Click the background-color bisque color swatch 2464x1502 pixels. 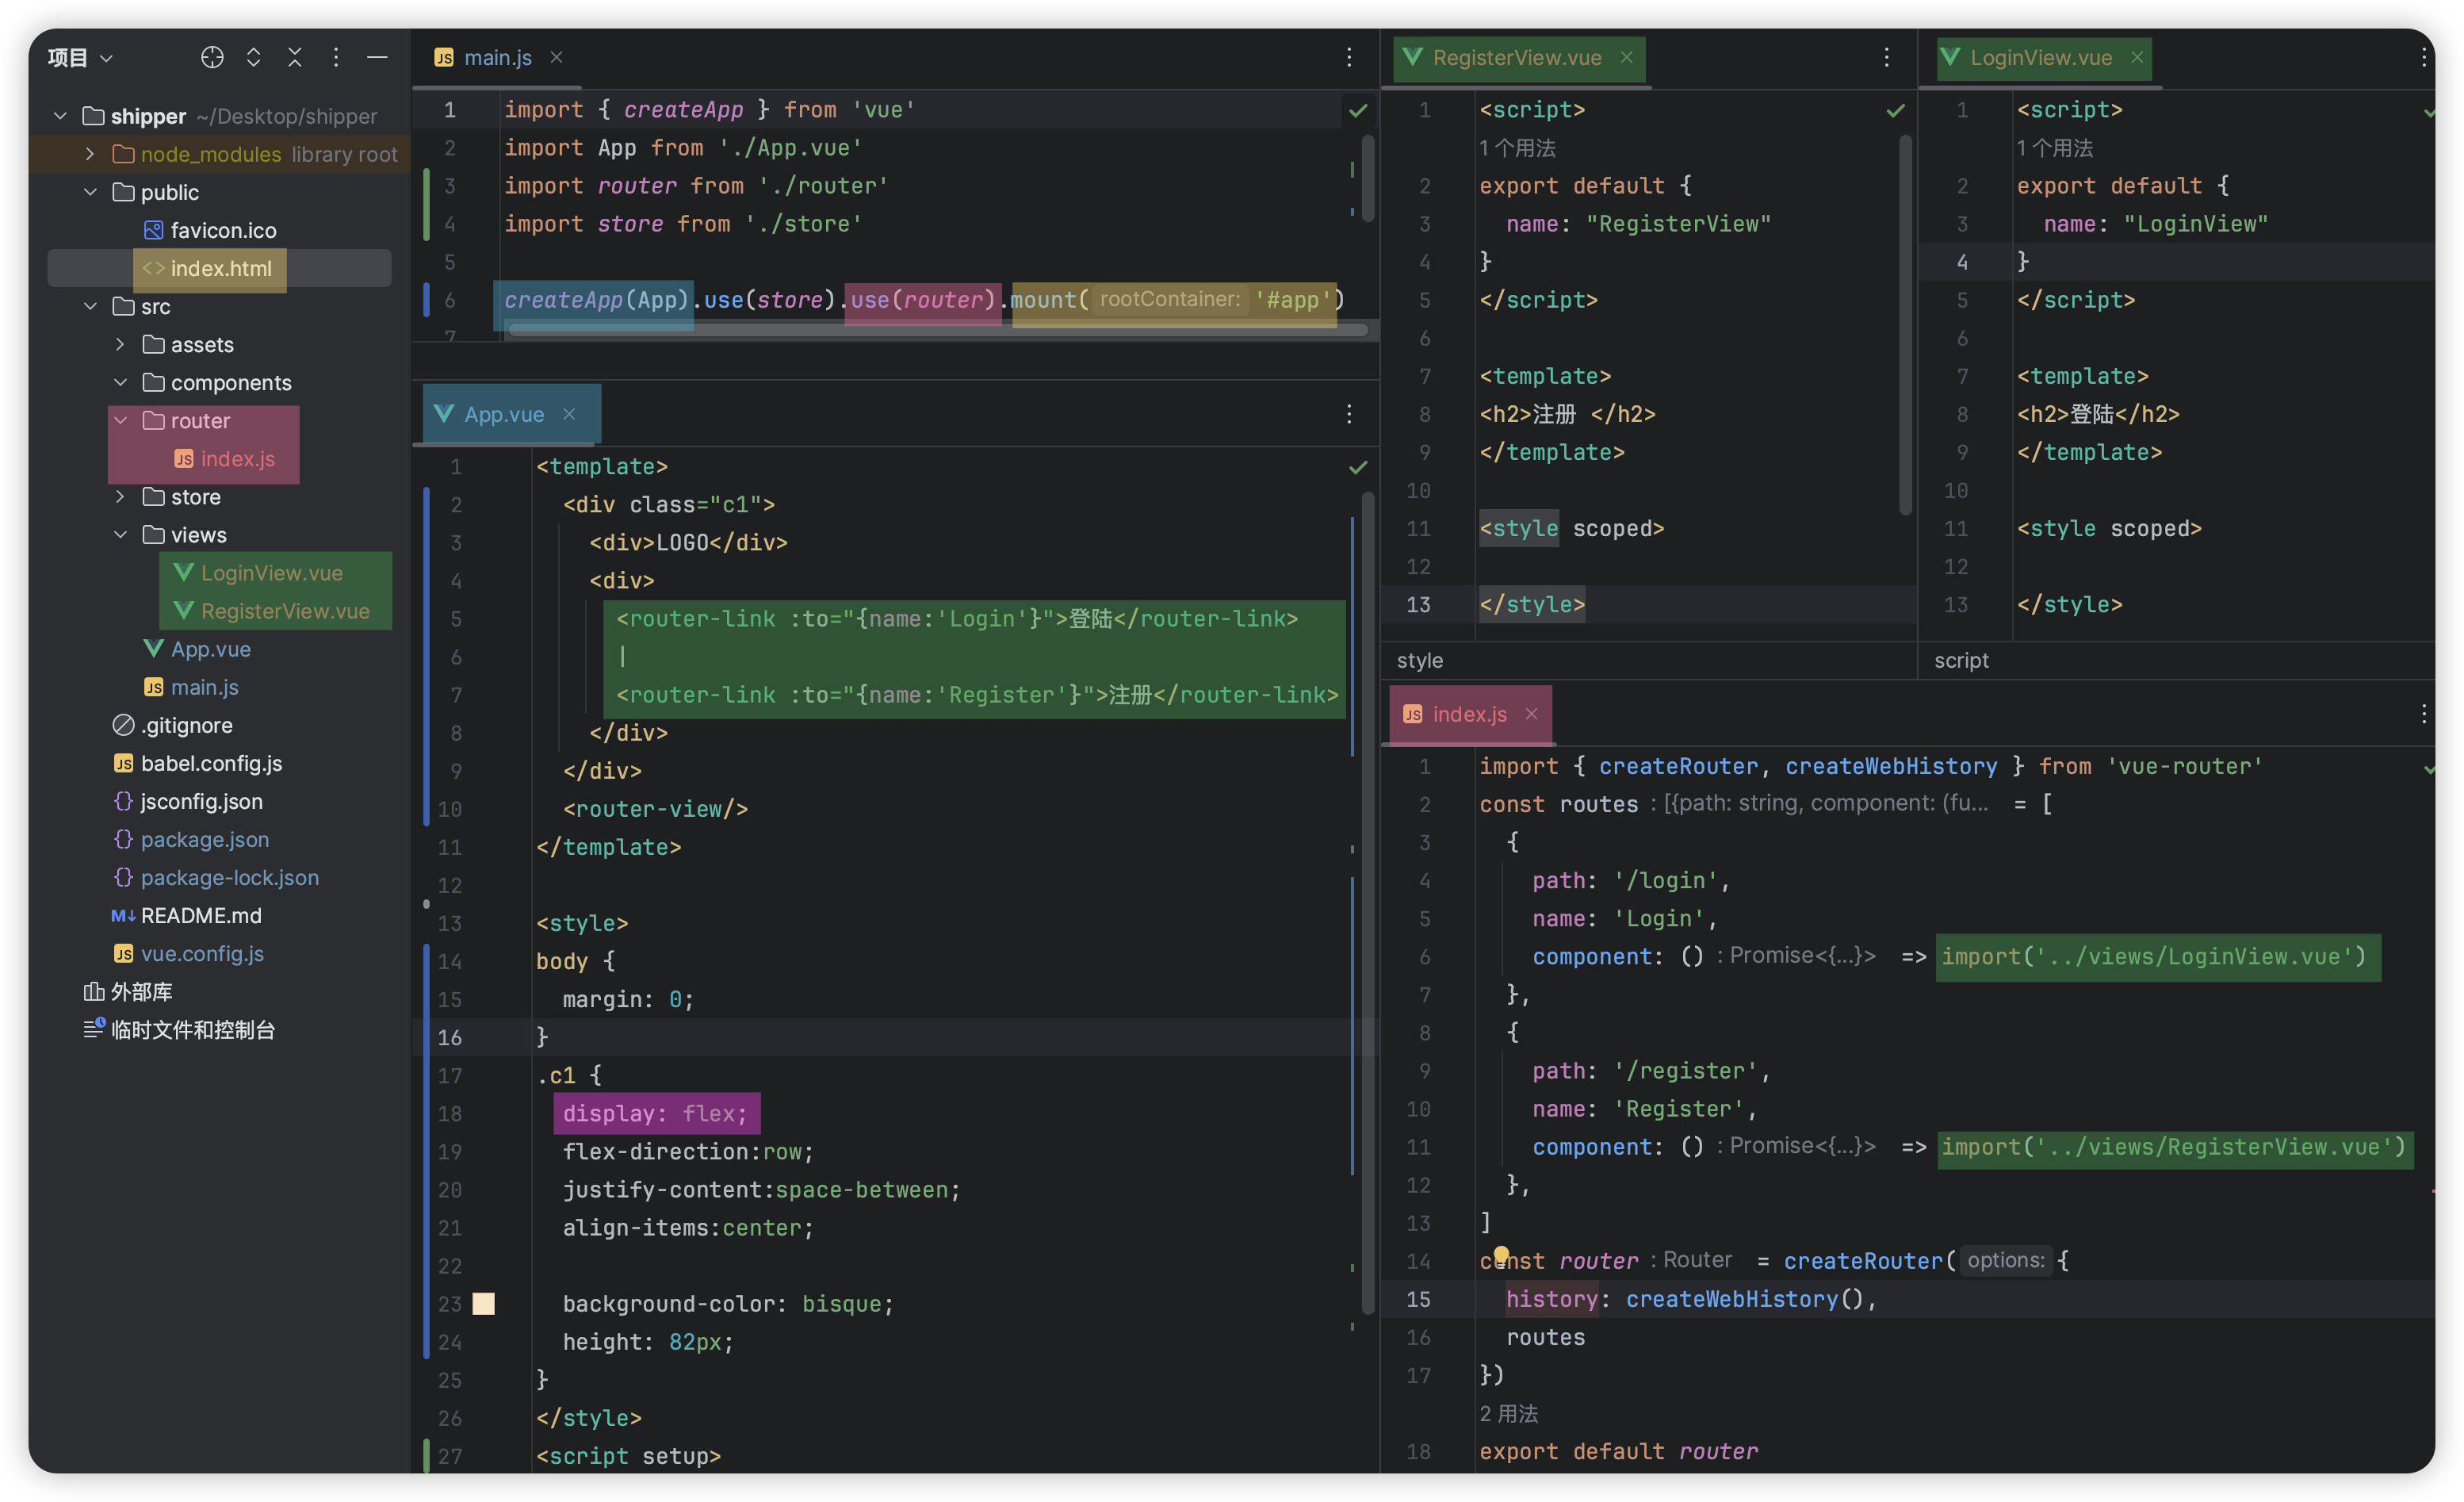pyautogui.click(x=486, y=1303)
